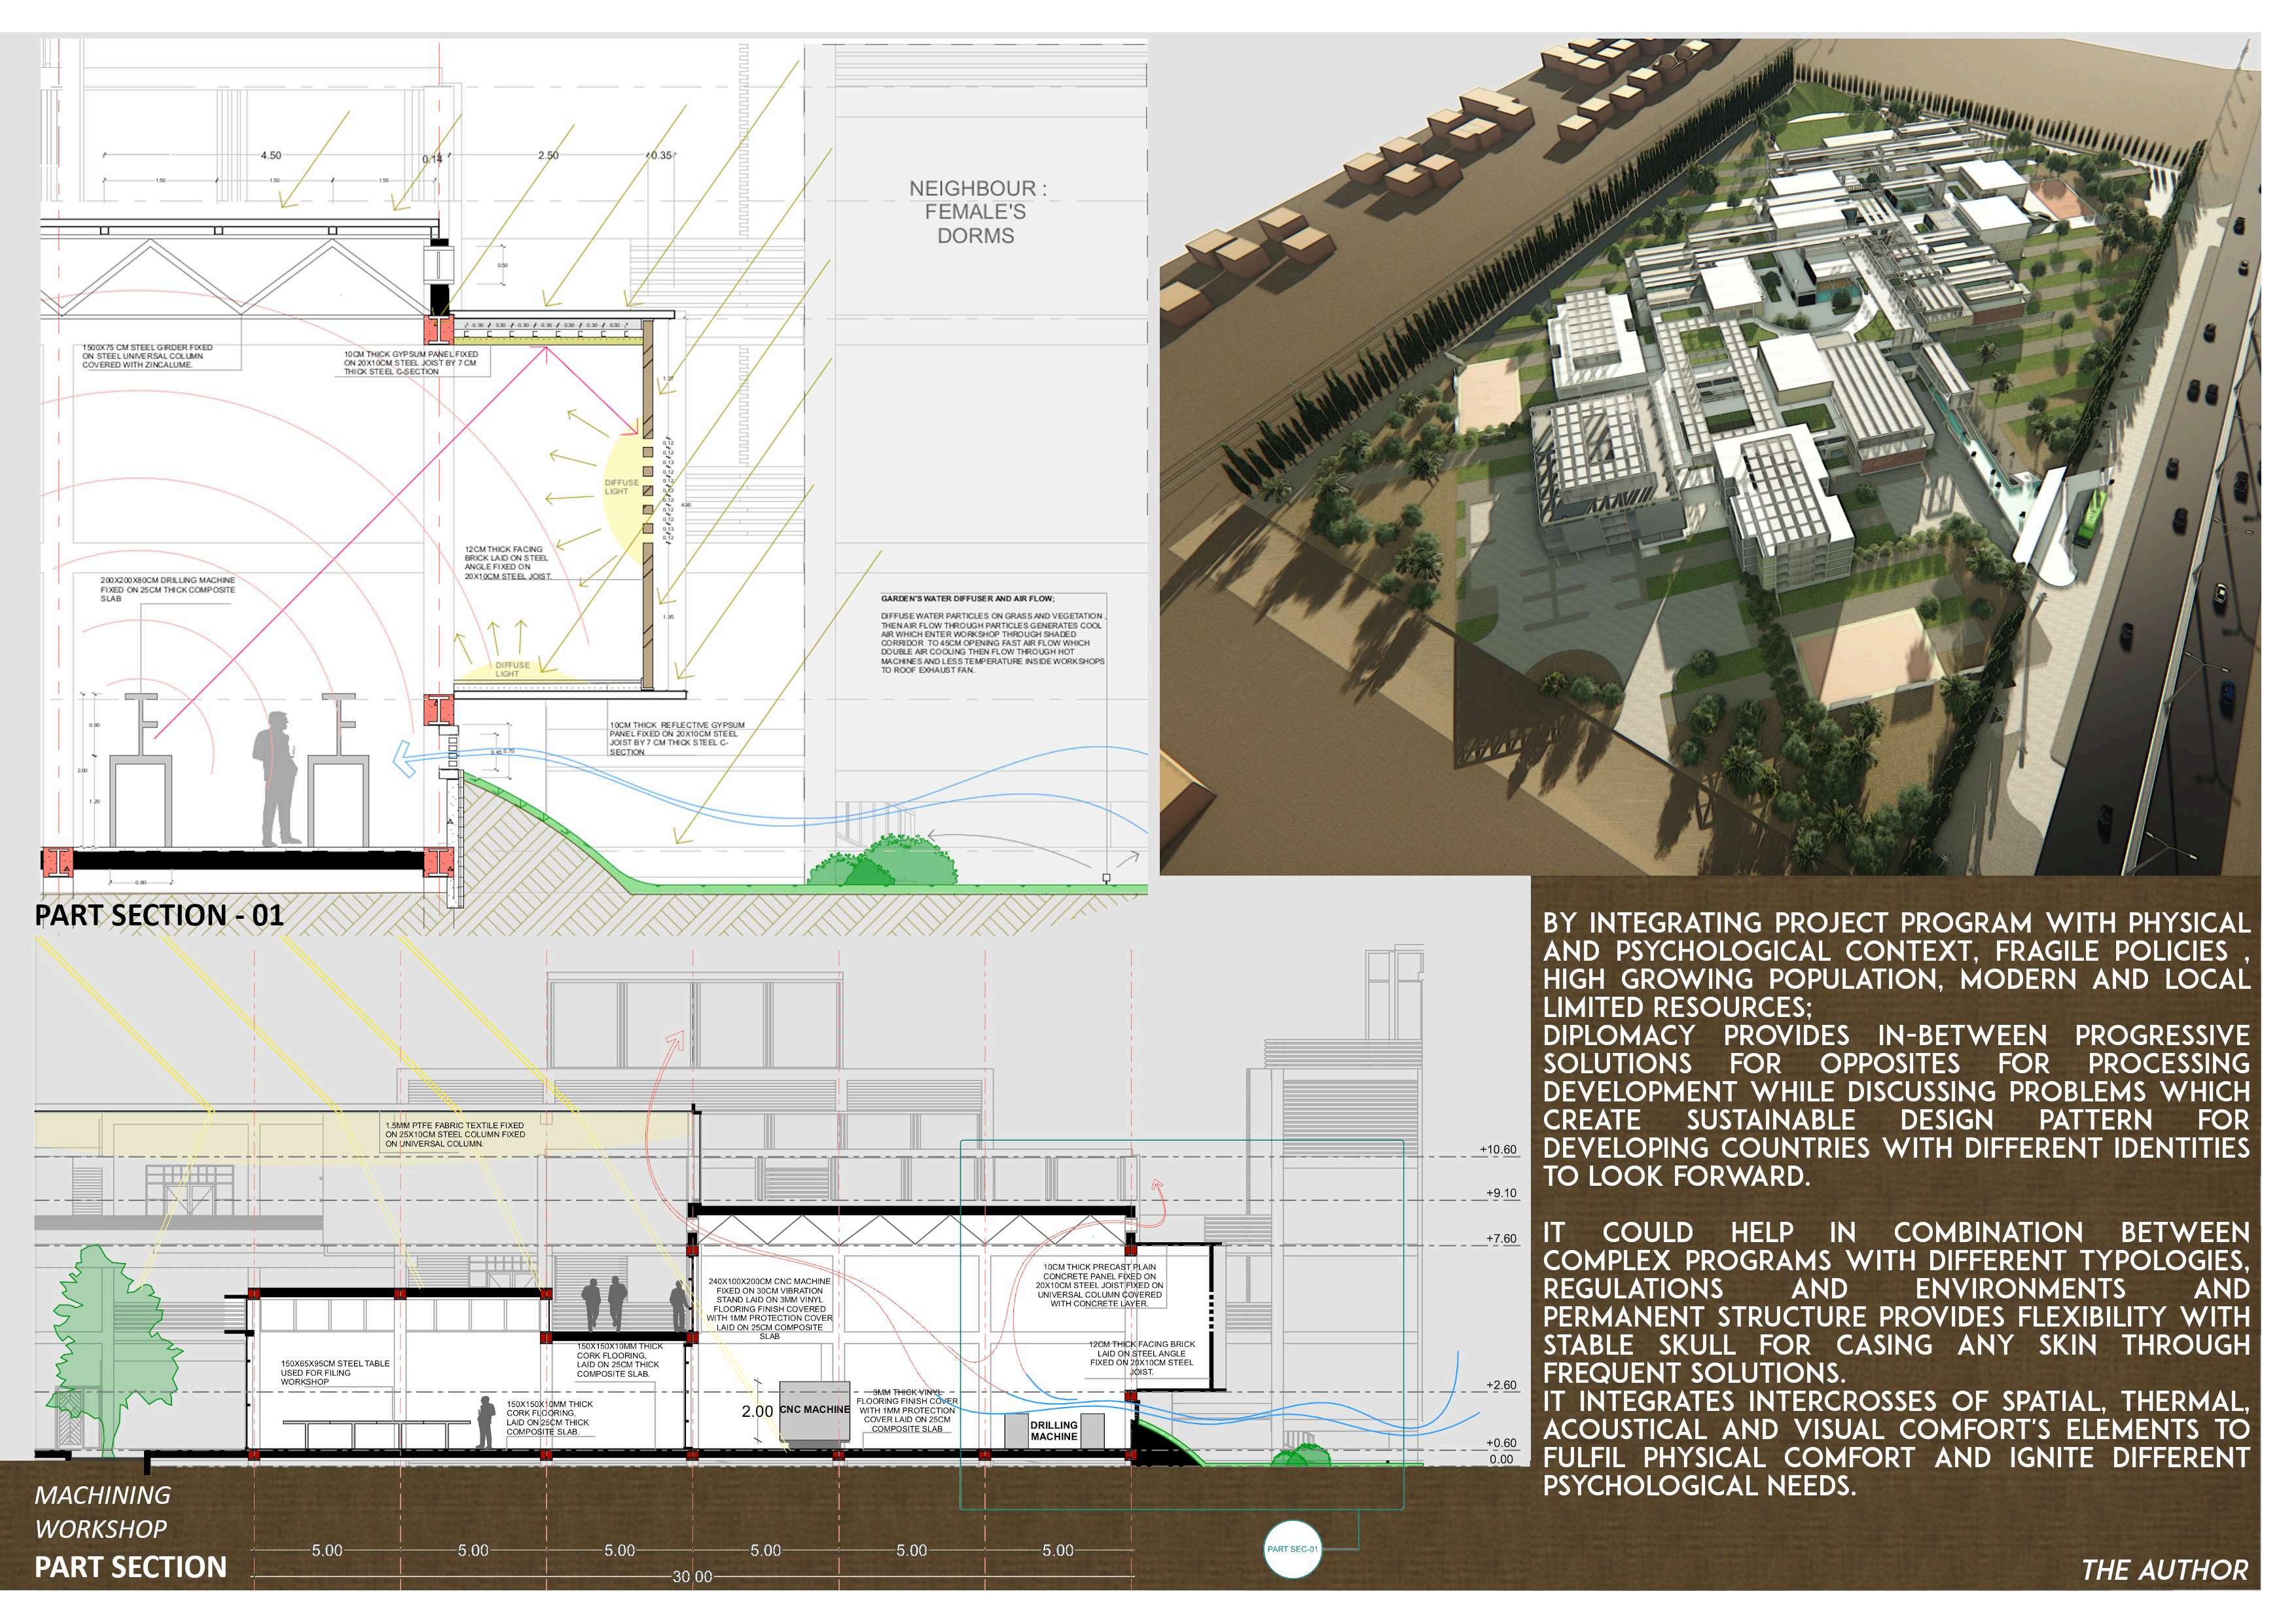Image resolution: width=2296 pixels, height=1623 pixels.
Task: Click the PART SEC-01 circular callout marker
Action: click(1292, 1549)
